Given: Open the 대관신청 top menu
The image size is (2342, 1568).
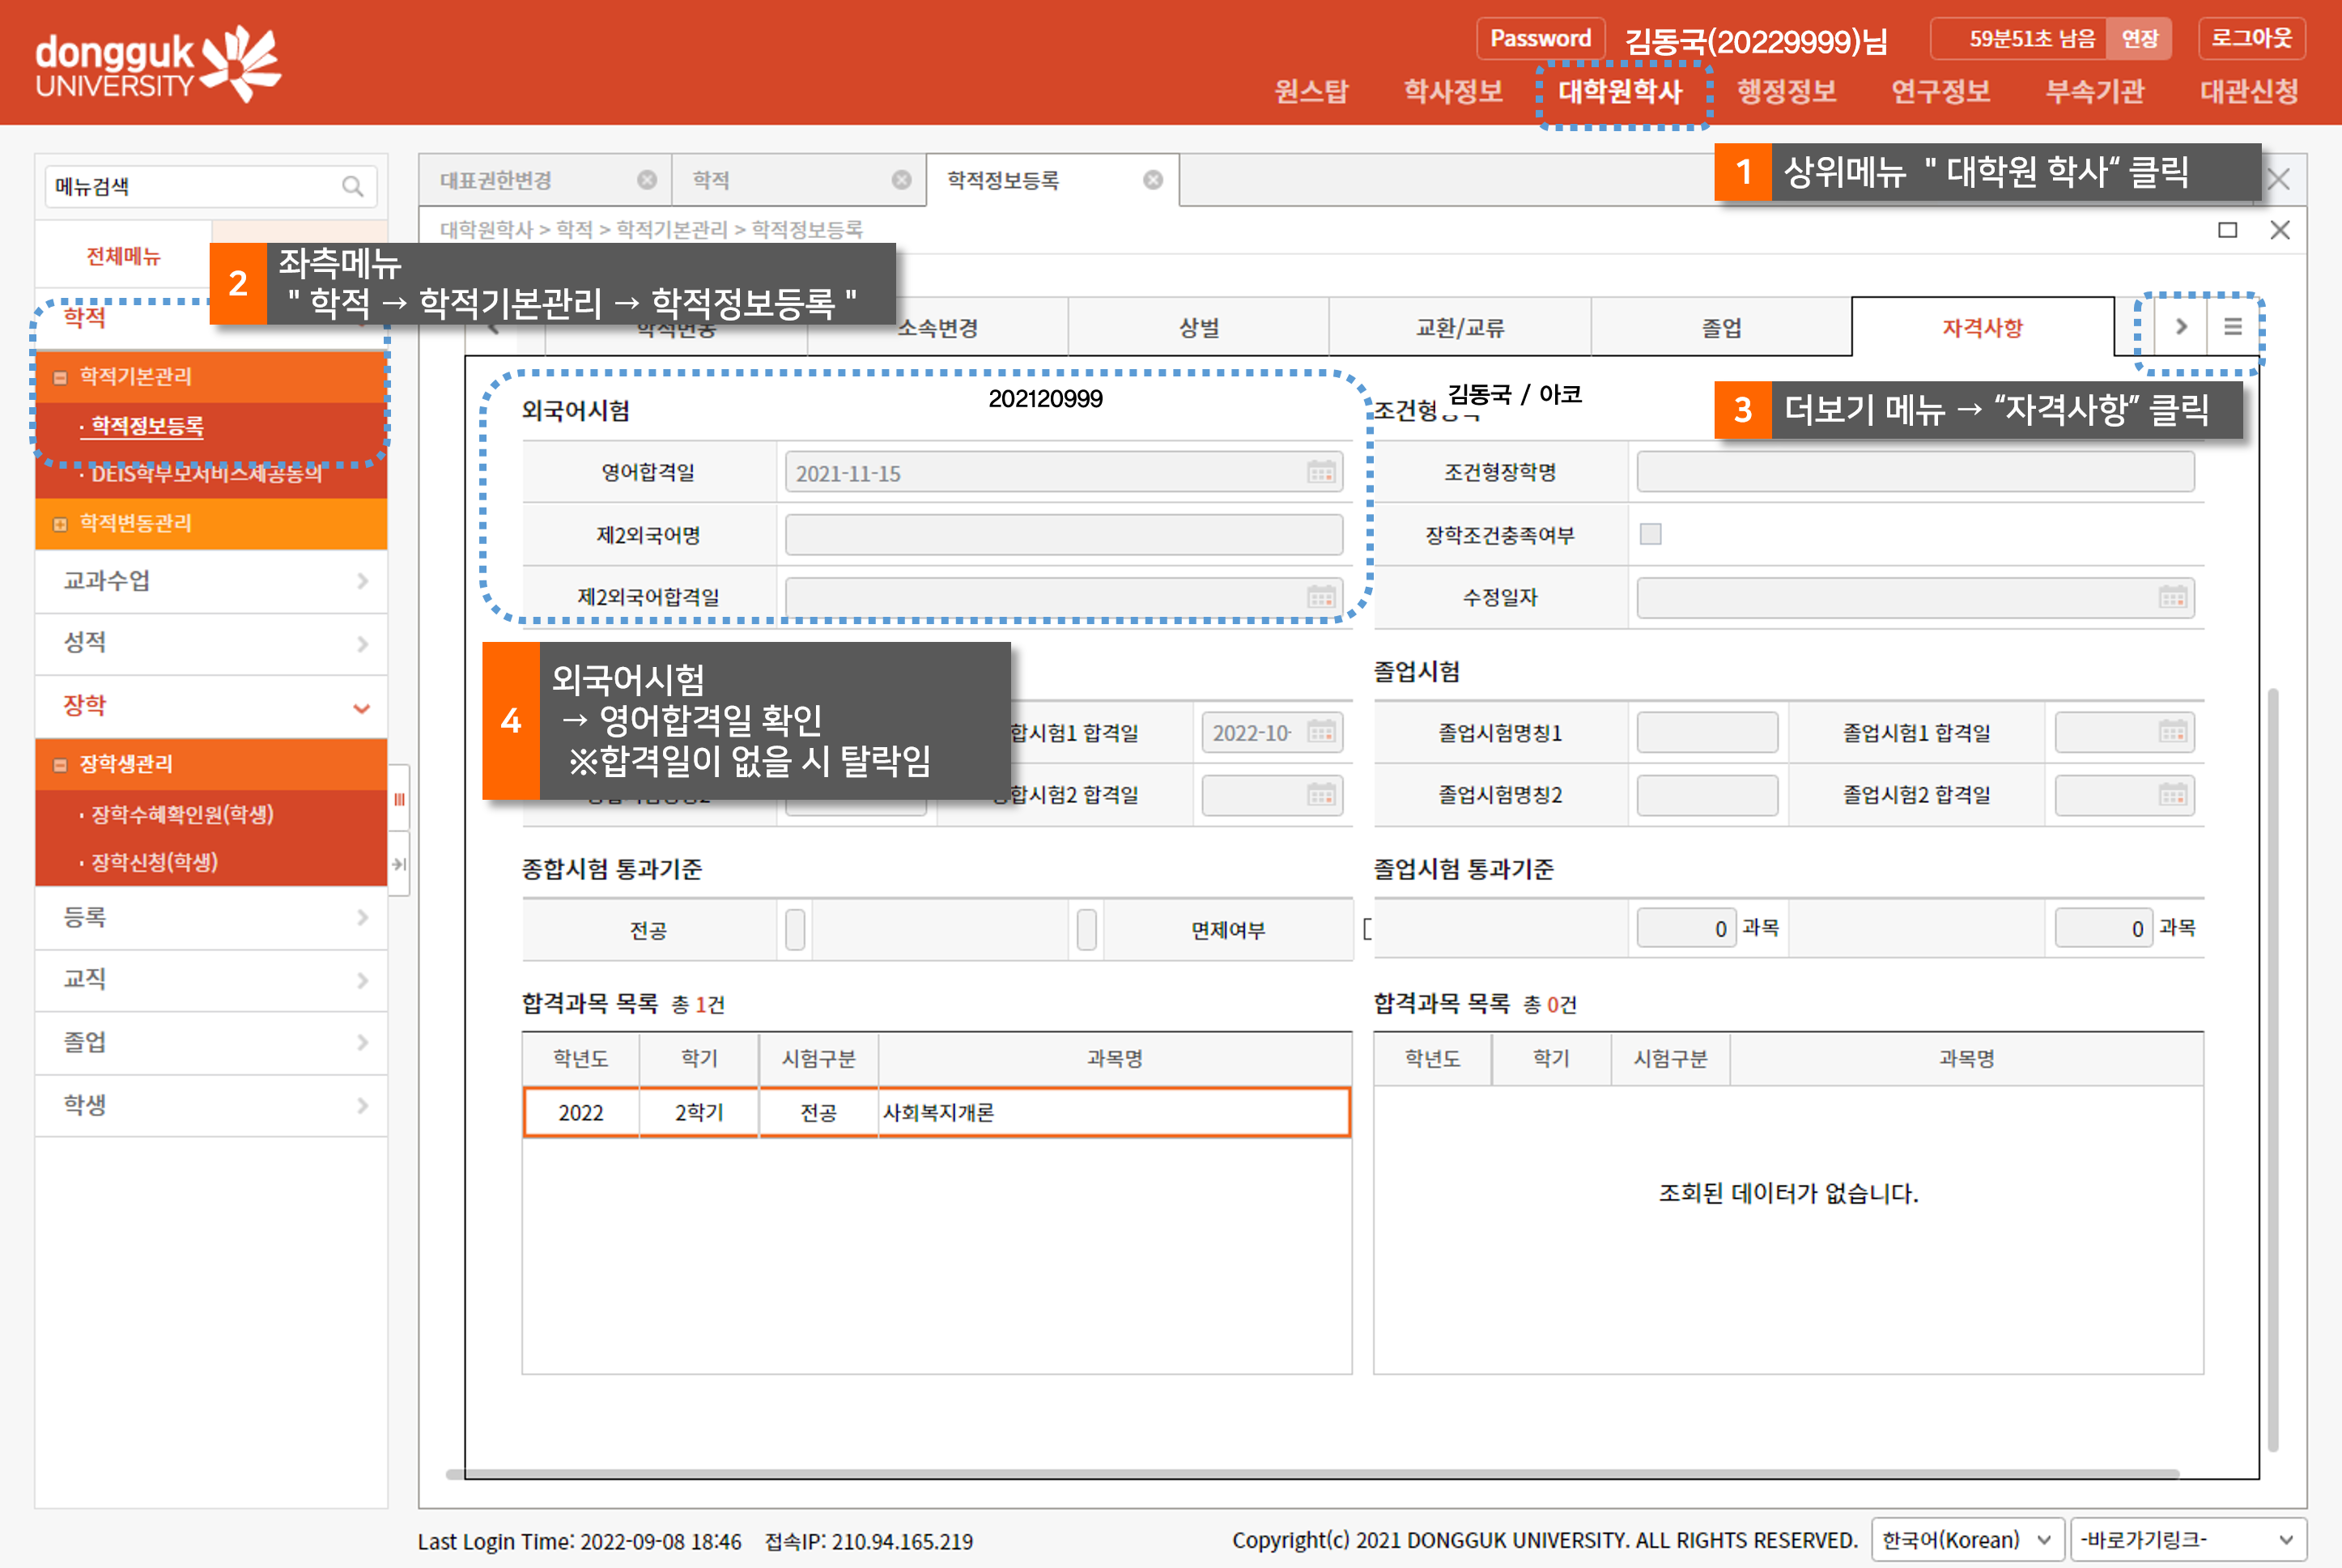Looking at the screenshot, I should 2249,92.
